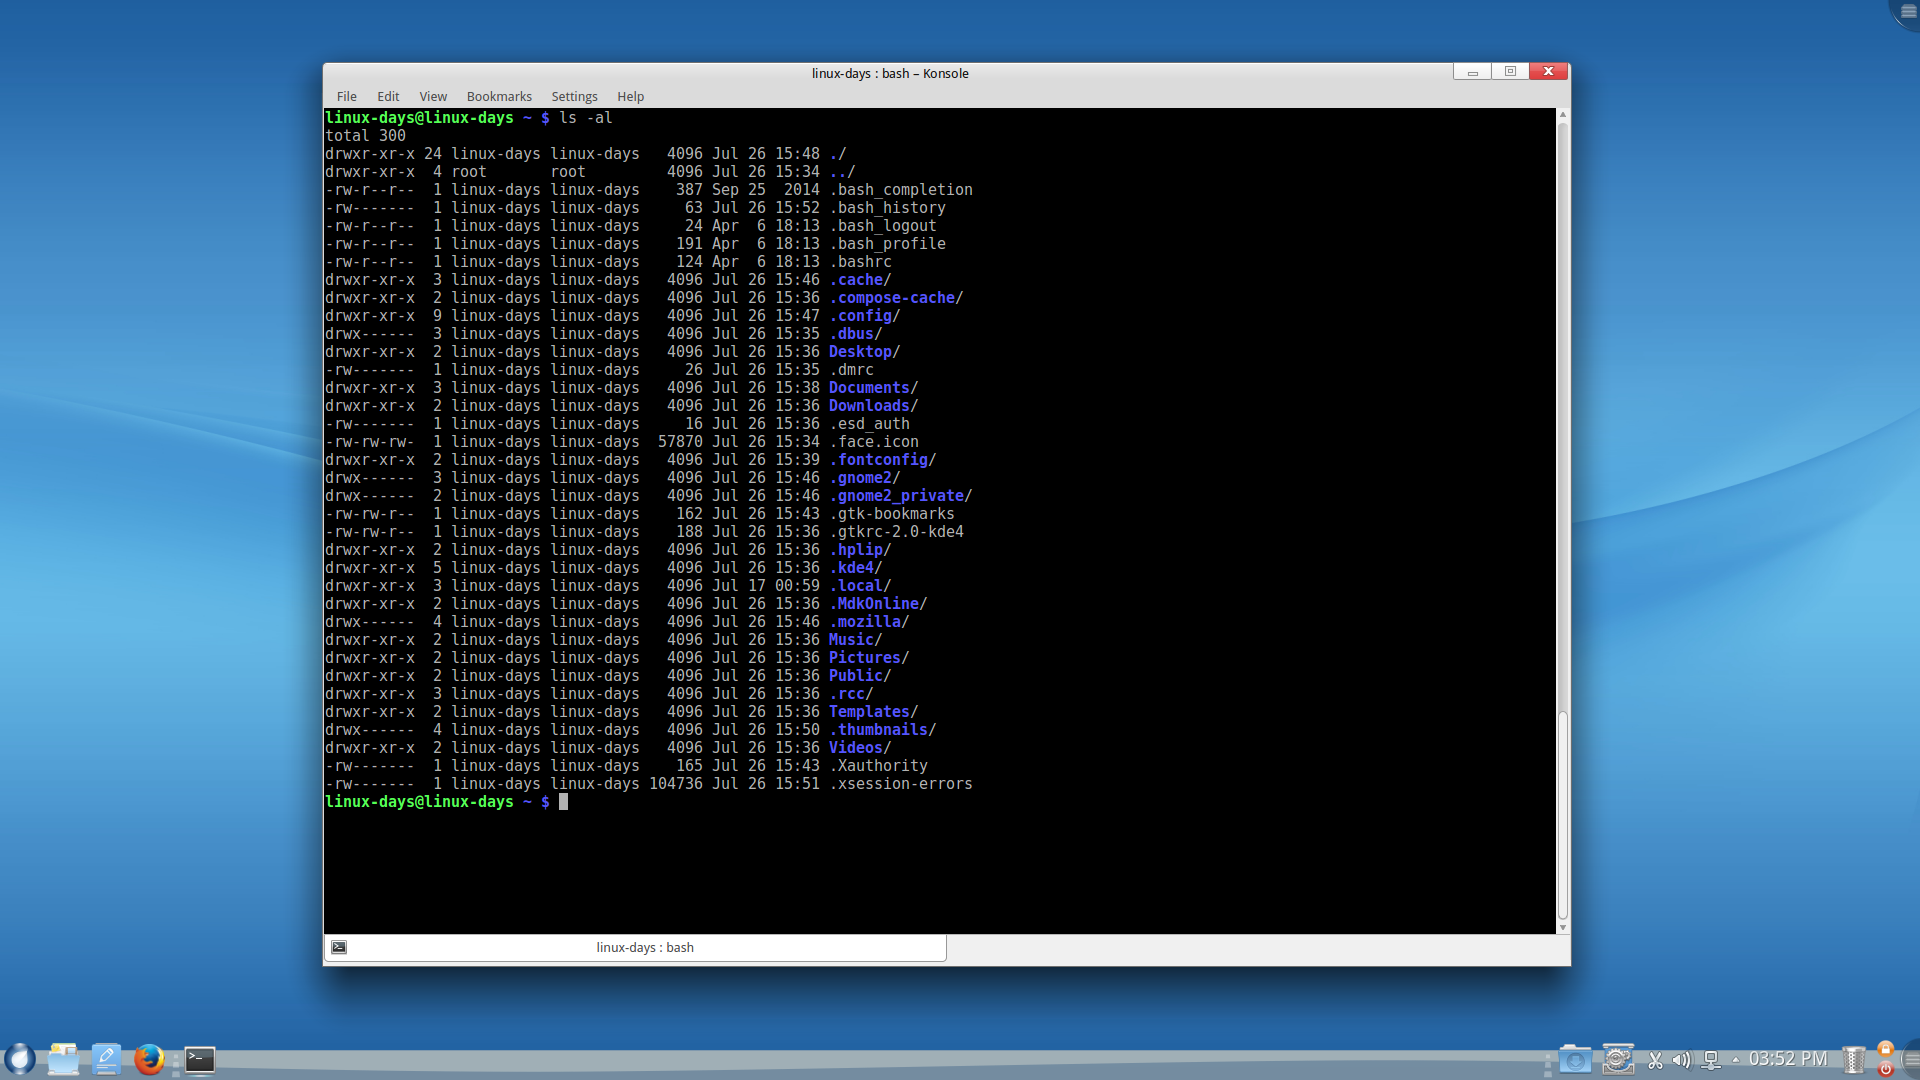Open the Bookmarks menu in Konsole
This screenshot has height=1080, width=1920.
499,97
